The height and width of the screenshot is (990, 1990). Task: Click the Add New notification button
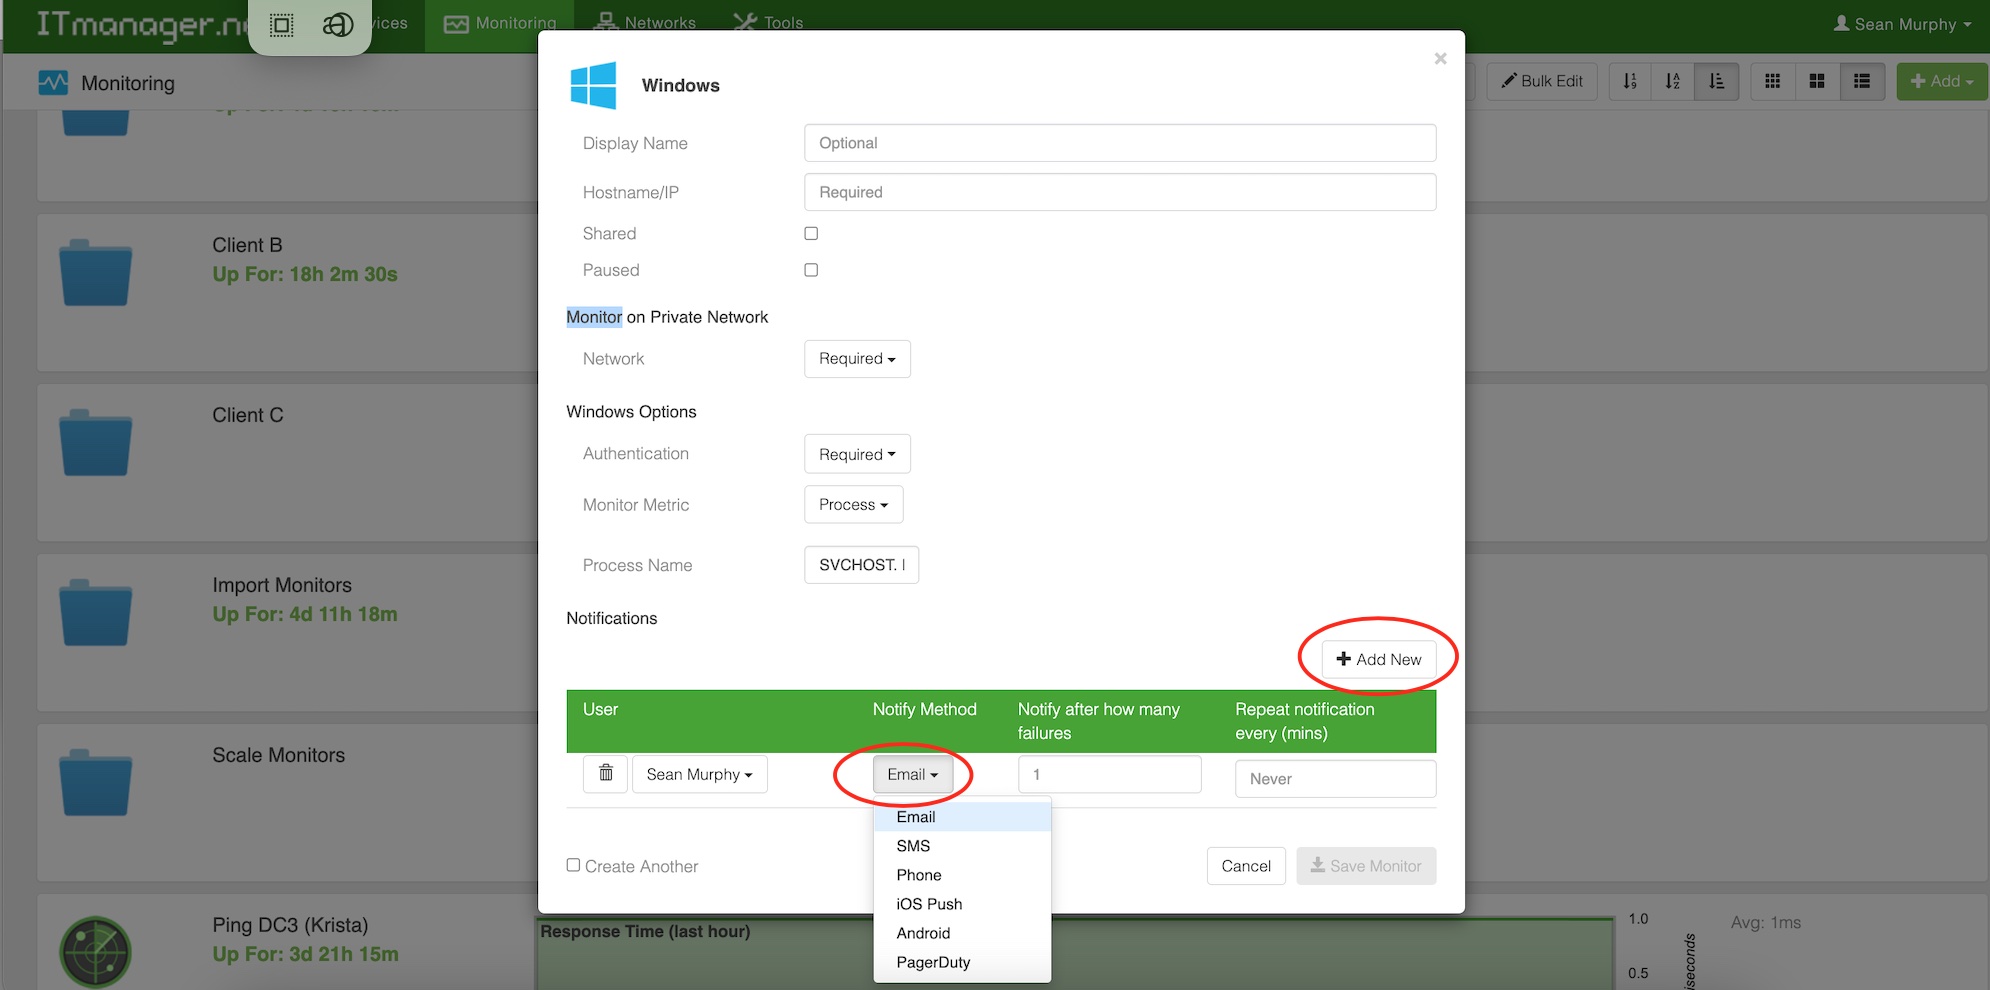(x=1379, y=659)
